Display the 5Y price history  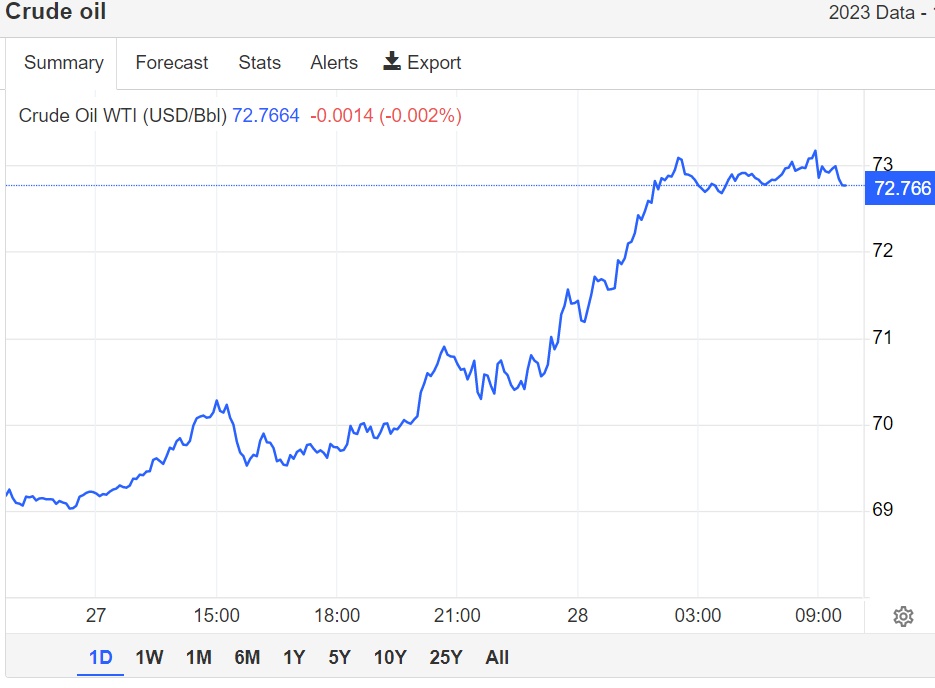point(340,657)
